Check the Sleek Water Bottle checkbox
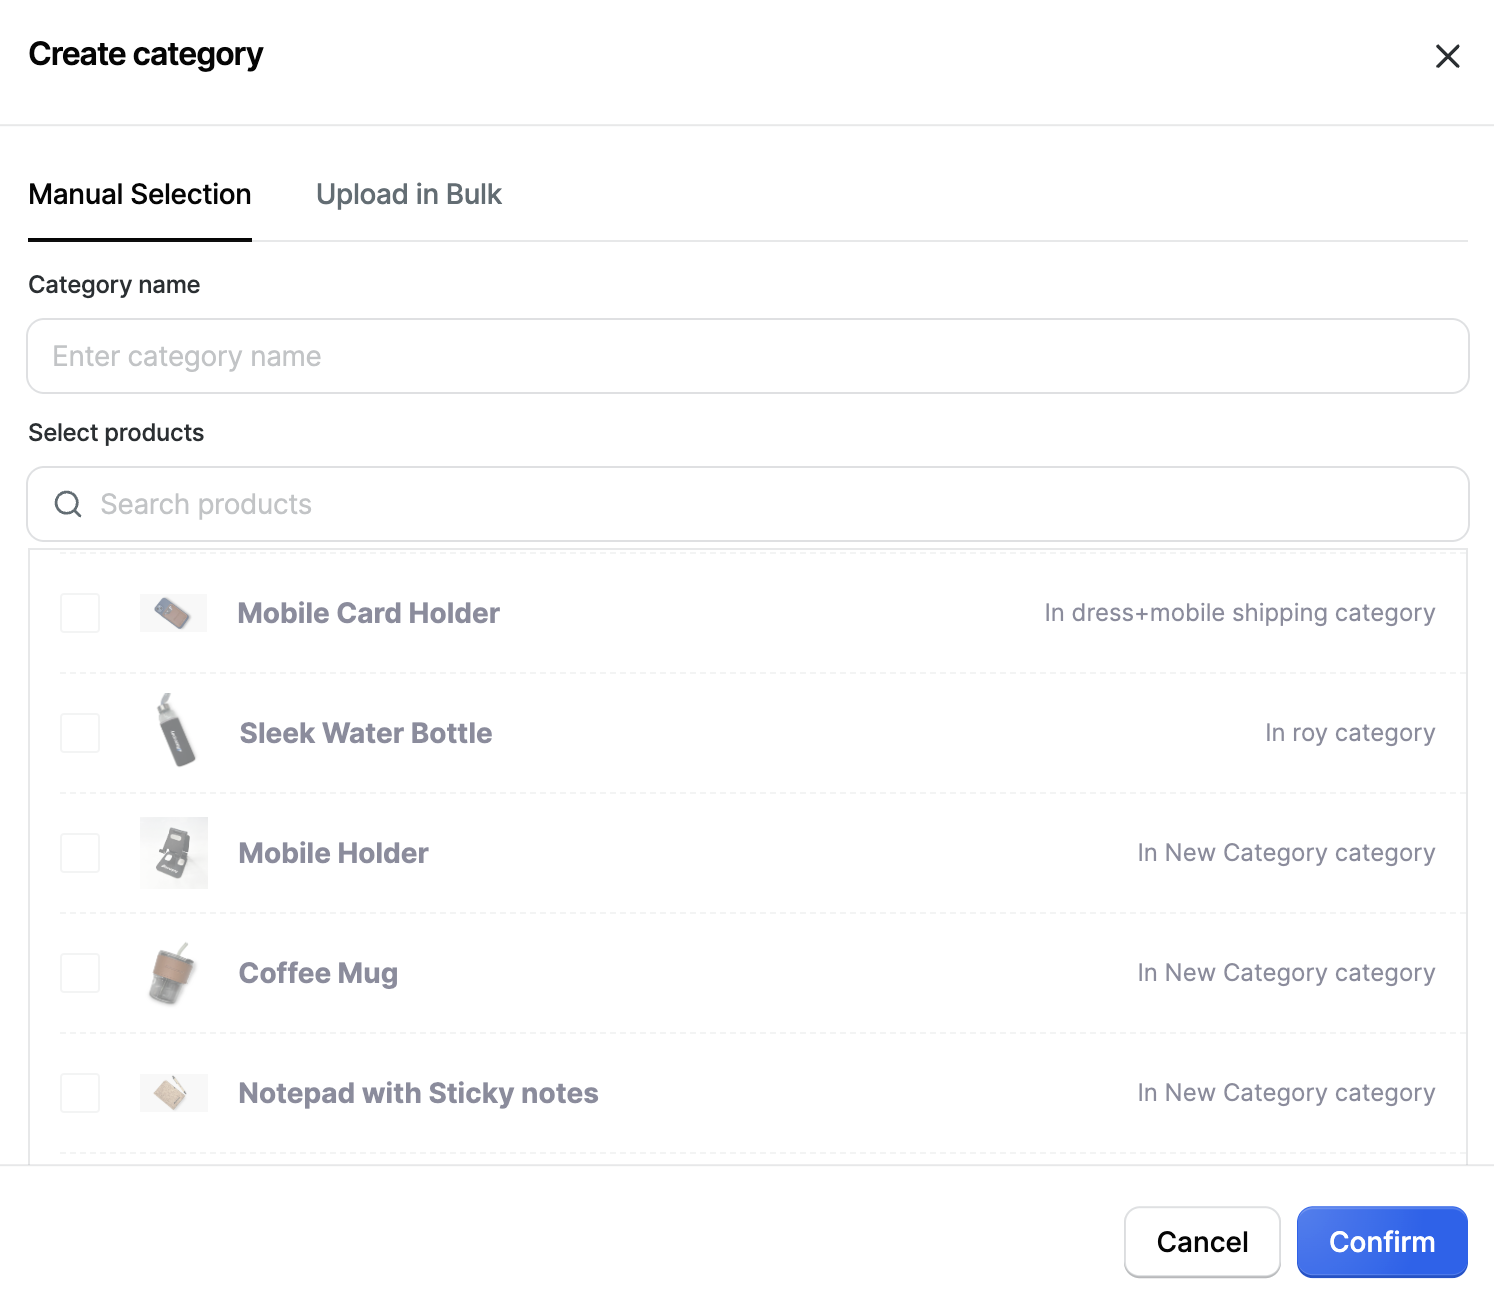The height and width of the screenshot is (1300, 1494). click(x=79, y=733)
